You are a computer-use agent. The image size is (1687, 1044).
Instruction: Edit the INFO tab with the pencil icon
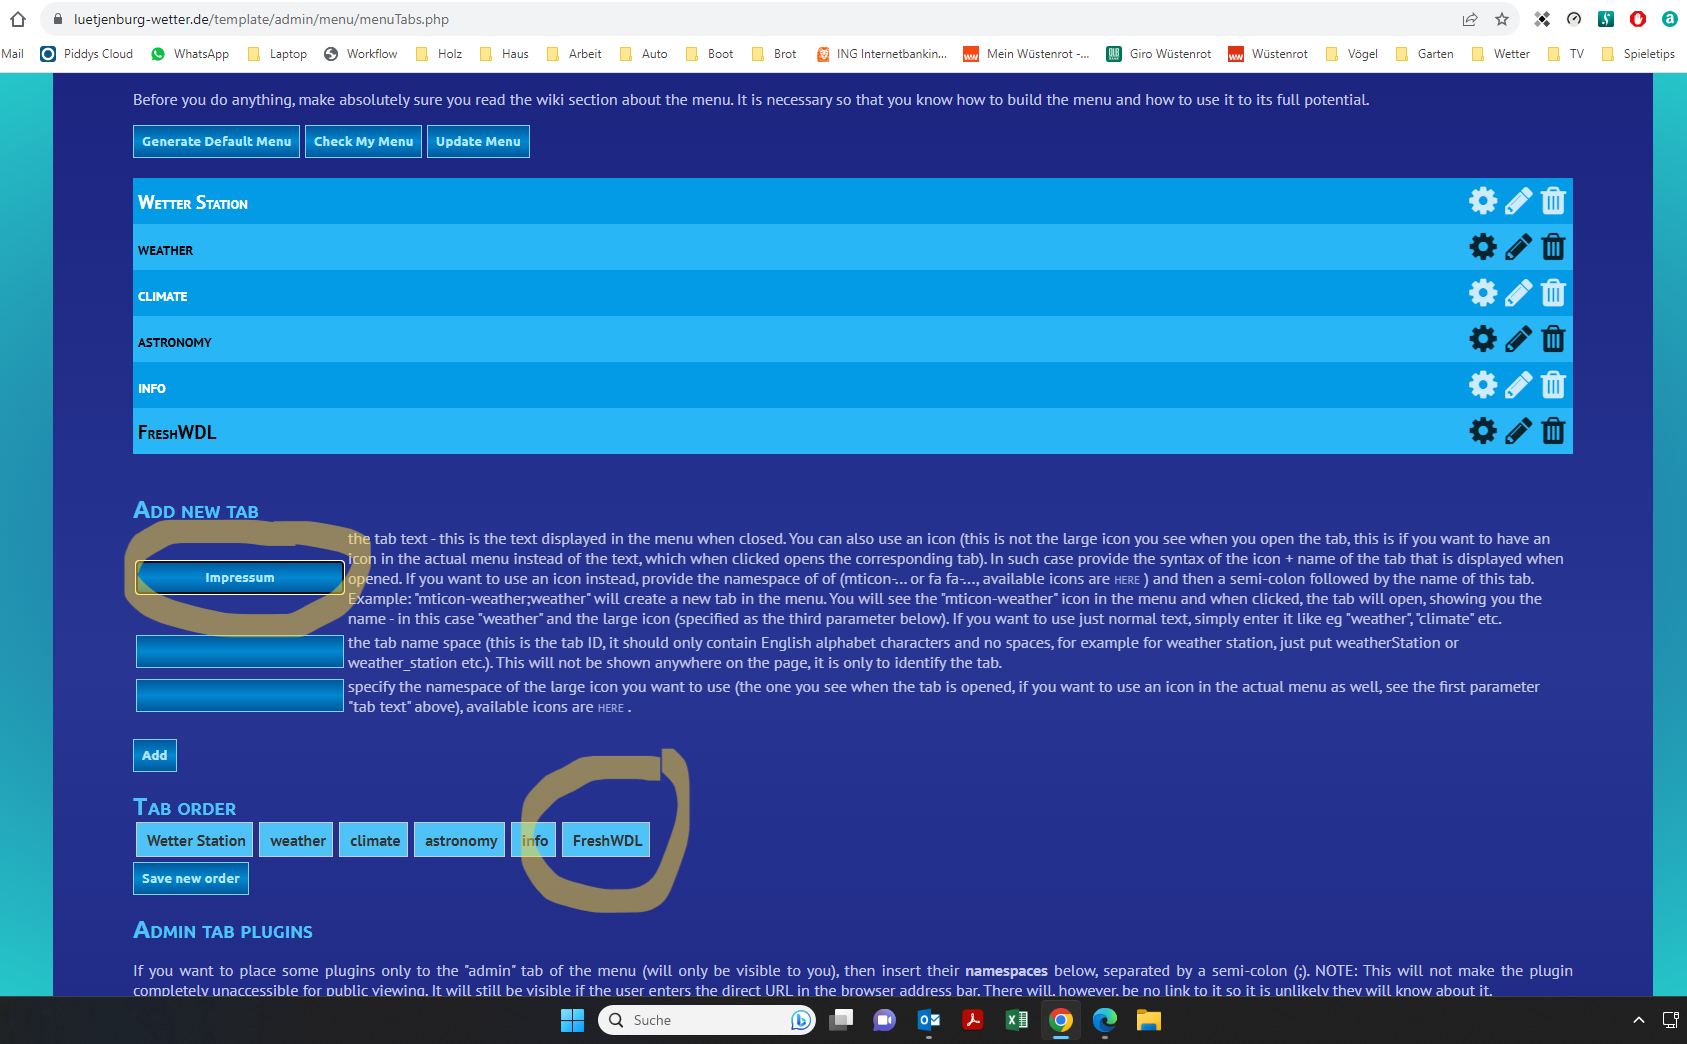(x=1518, y=384)
